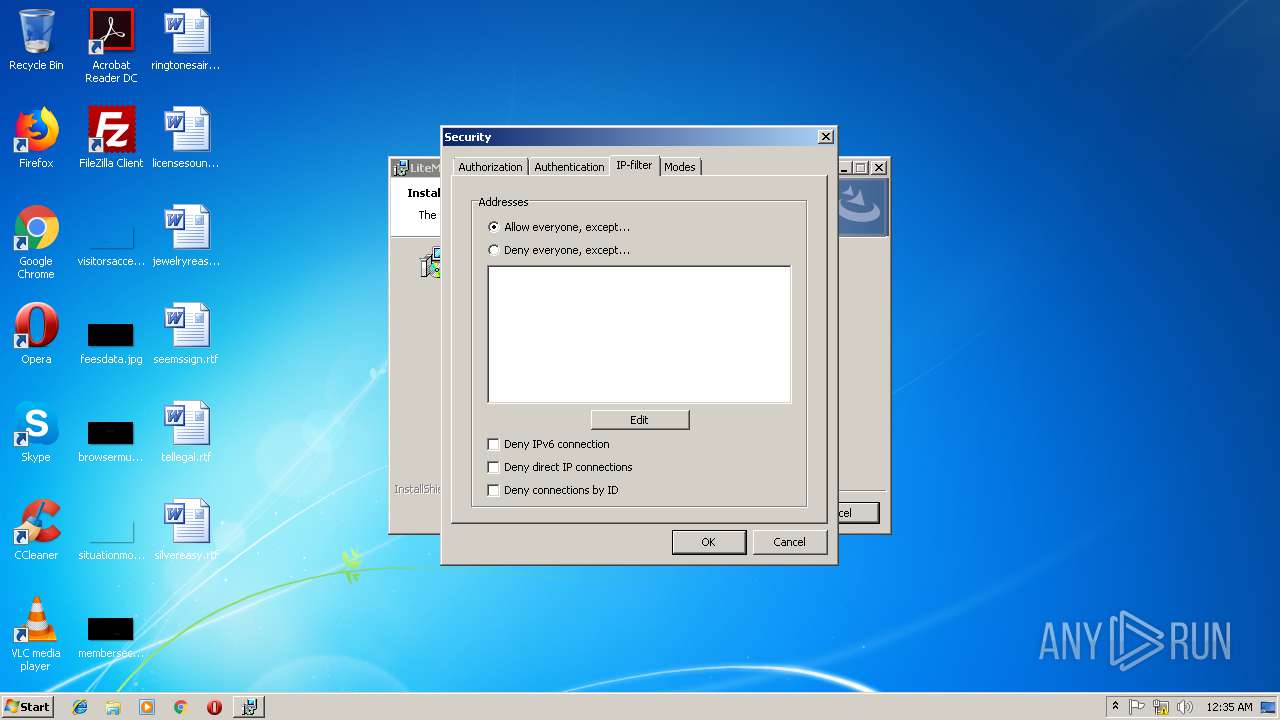
Task: Close the installer window behind
Action: tap(878, 168)
